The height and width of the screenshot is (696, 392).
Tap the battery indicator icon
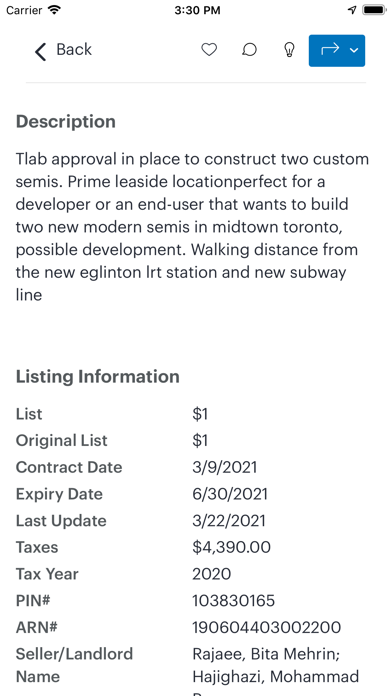[x=373, y=10]
